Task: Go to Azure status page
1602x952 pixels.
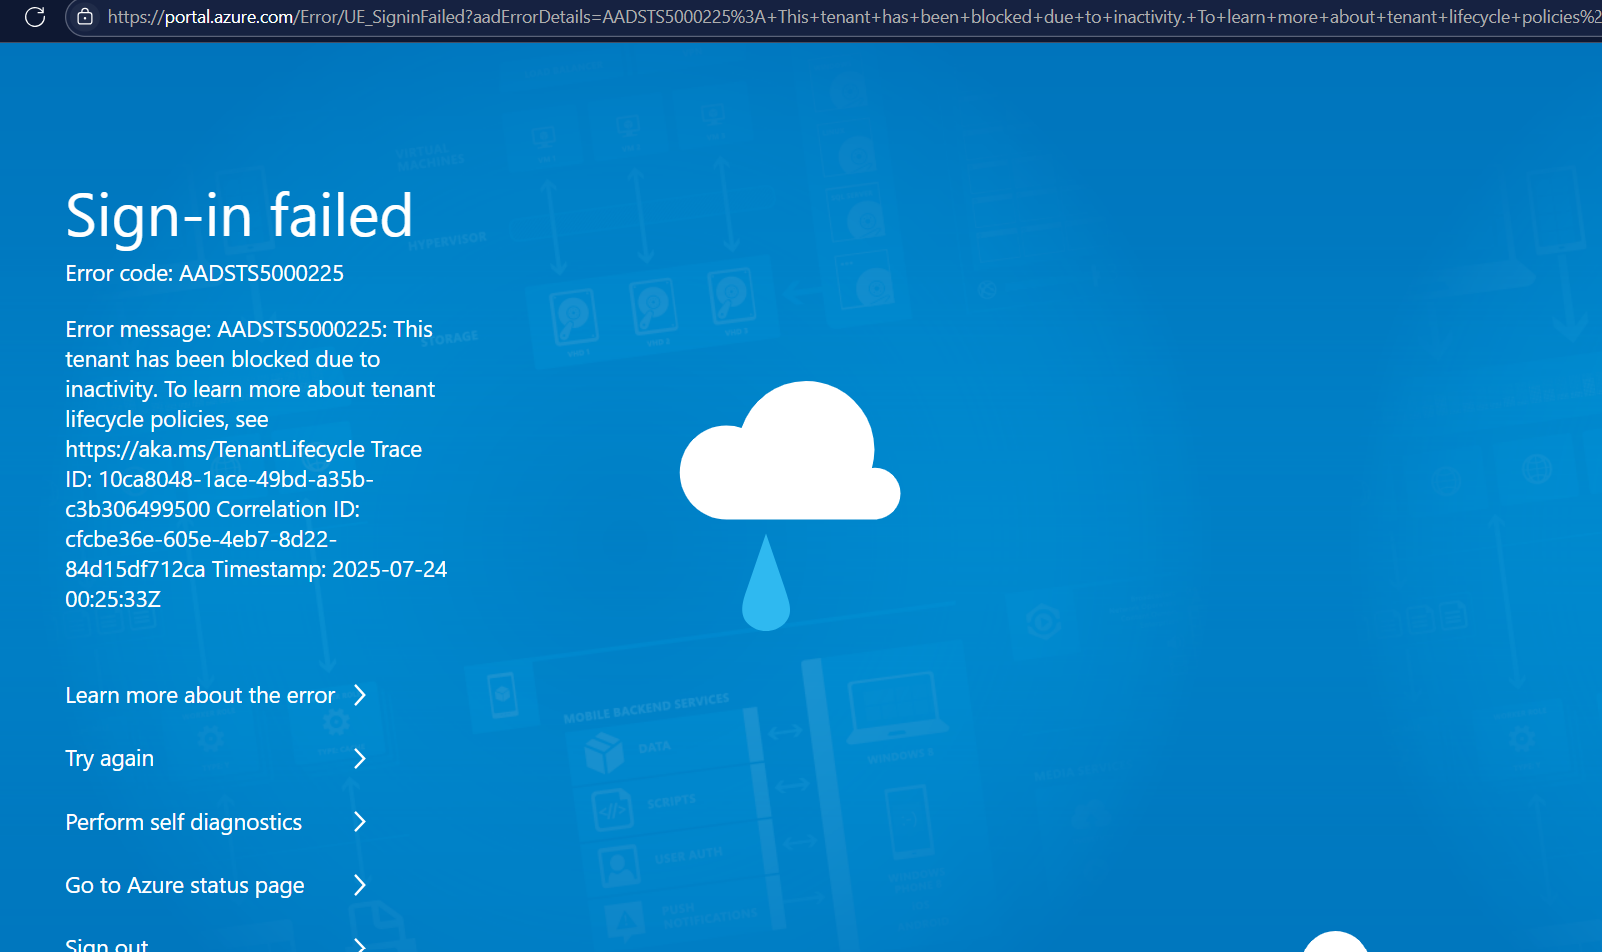Action: (x=184, y=885)
